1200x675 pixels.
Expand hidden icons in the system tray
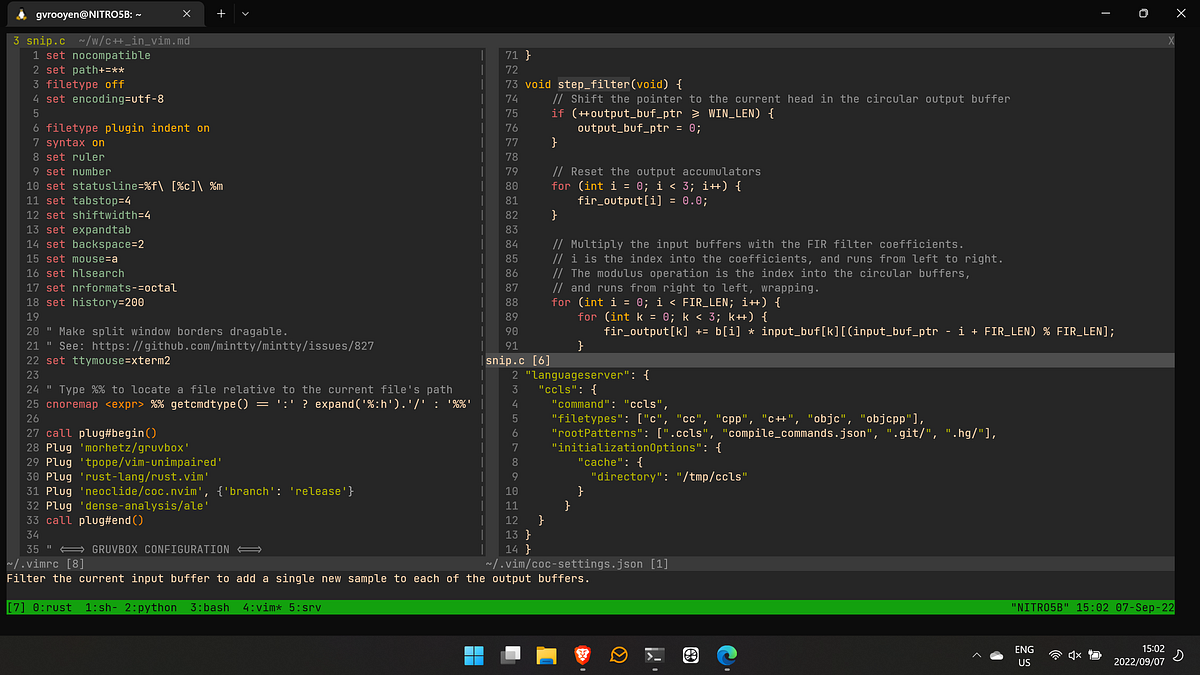[x=977, y=656]
